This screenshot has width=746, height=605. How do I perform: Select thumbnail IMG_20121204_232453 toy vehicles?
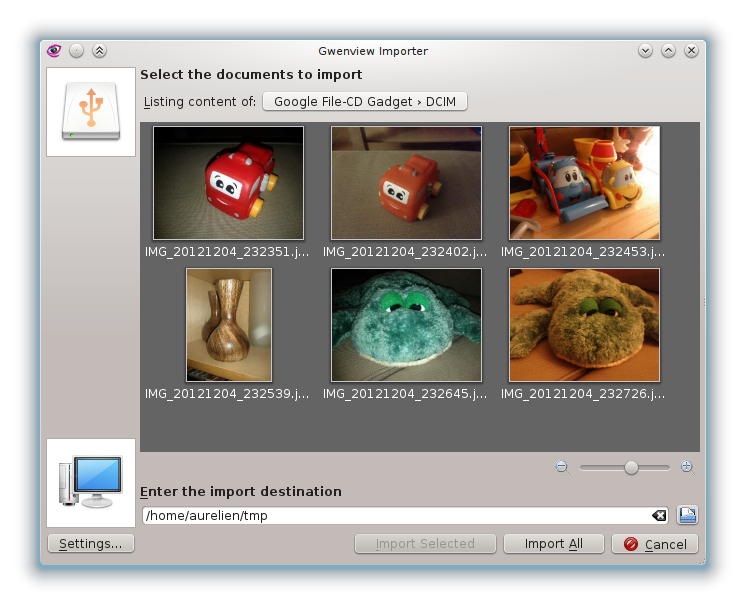584,183
